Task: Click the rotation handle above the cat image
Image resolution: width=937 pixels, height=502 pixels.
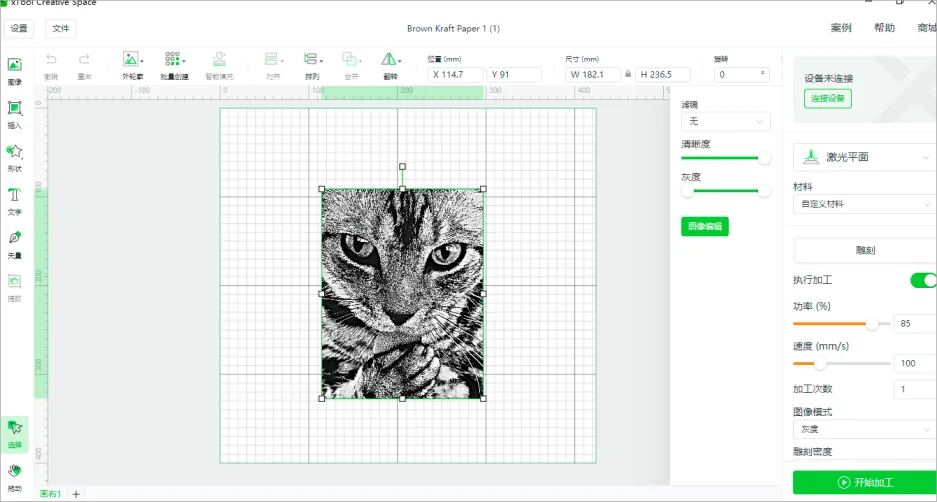Action: click(402, 167)
